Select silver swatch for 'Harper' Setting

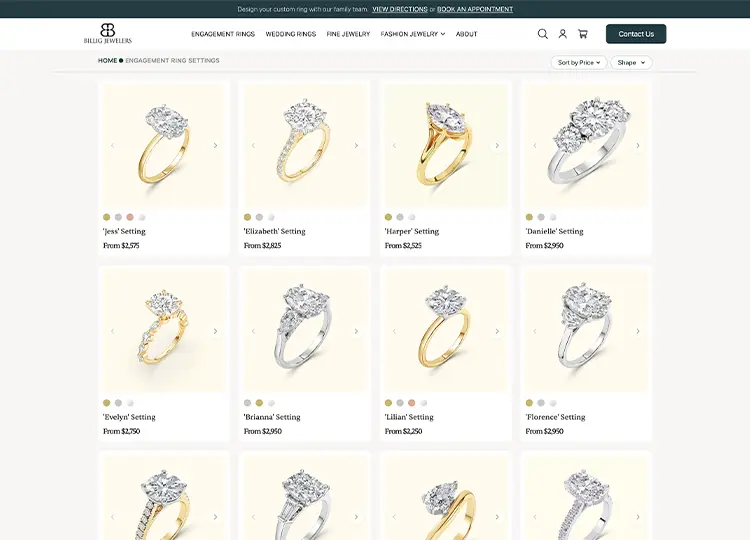tap(400, 217)
